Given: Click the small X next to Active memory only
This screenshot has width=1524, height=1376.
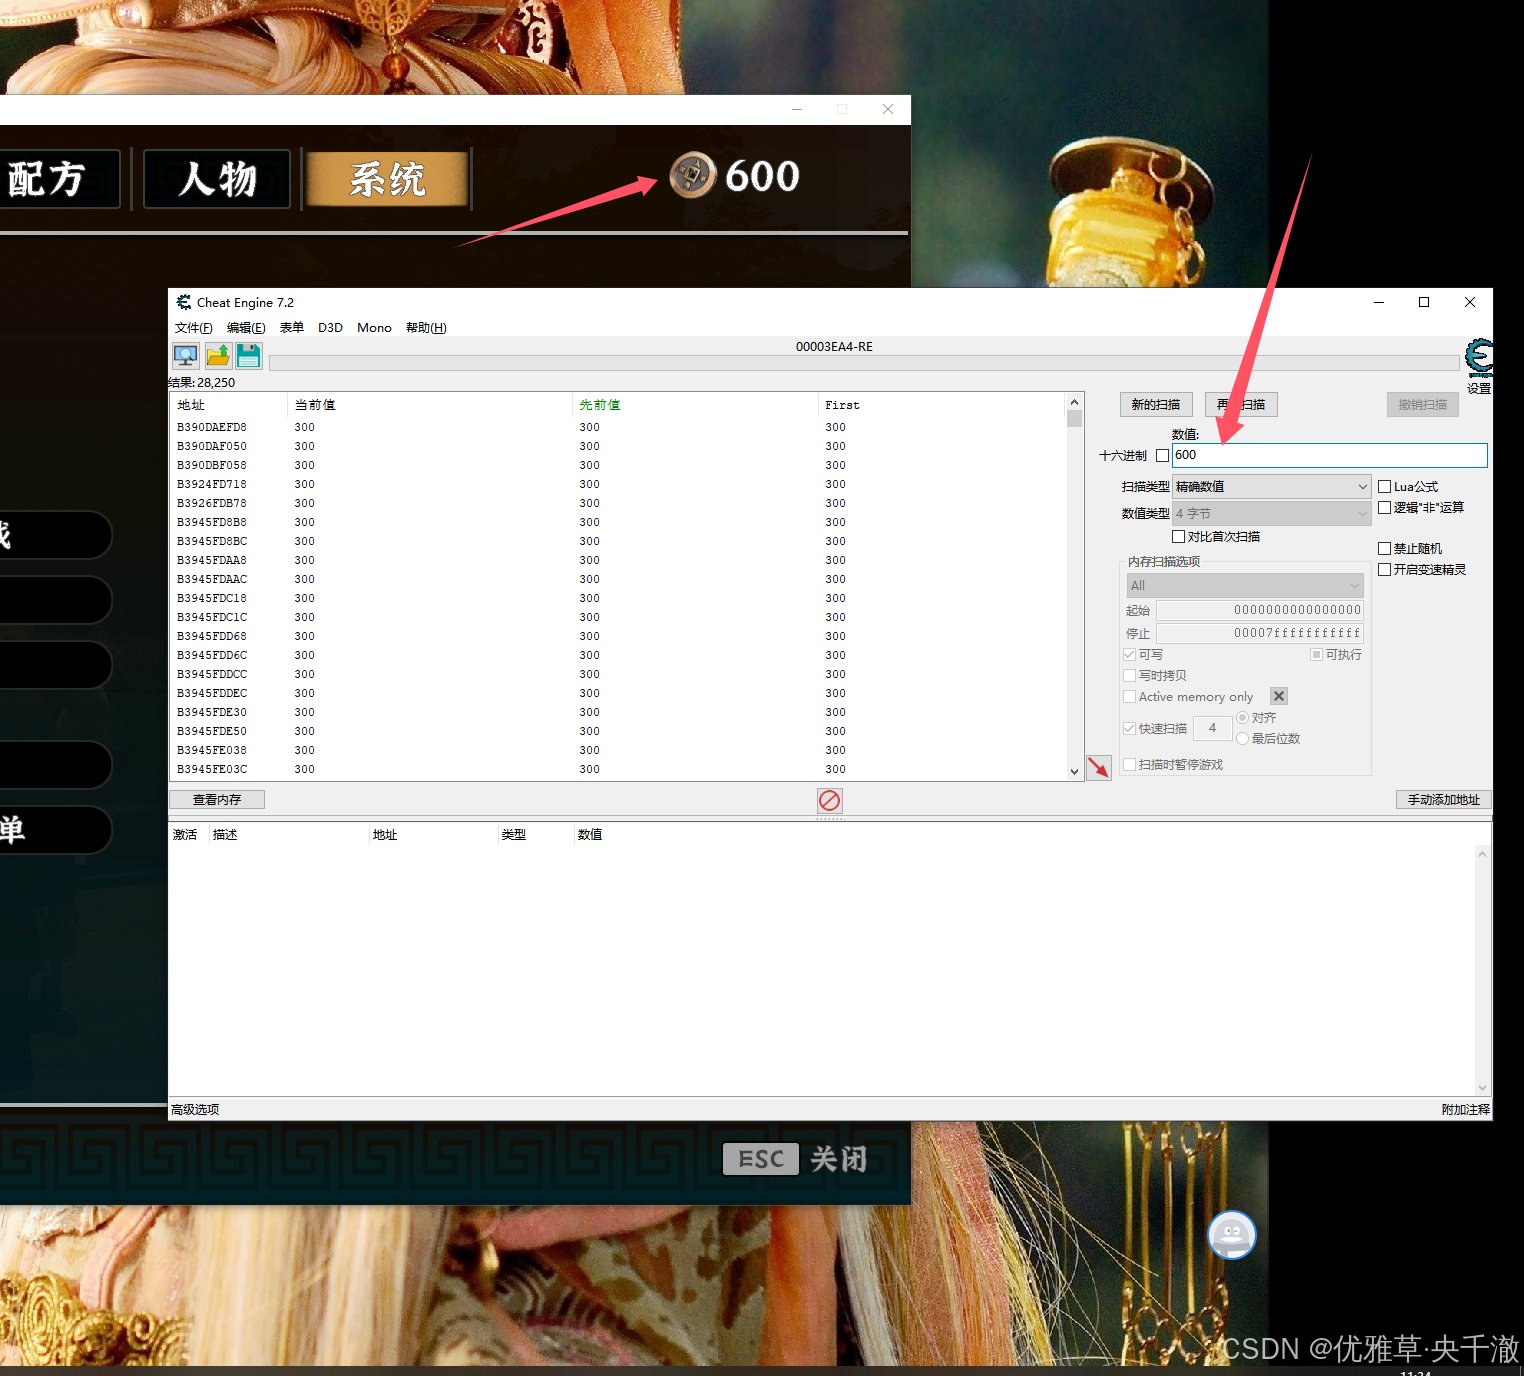Looking at the screenshot, I should point(1279,696).
